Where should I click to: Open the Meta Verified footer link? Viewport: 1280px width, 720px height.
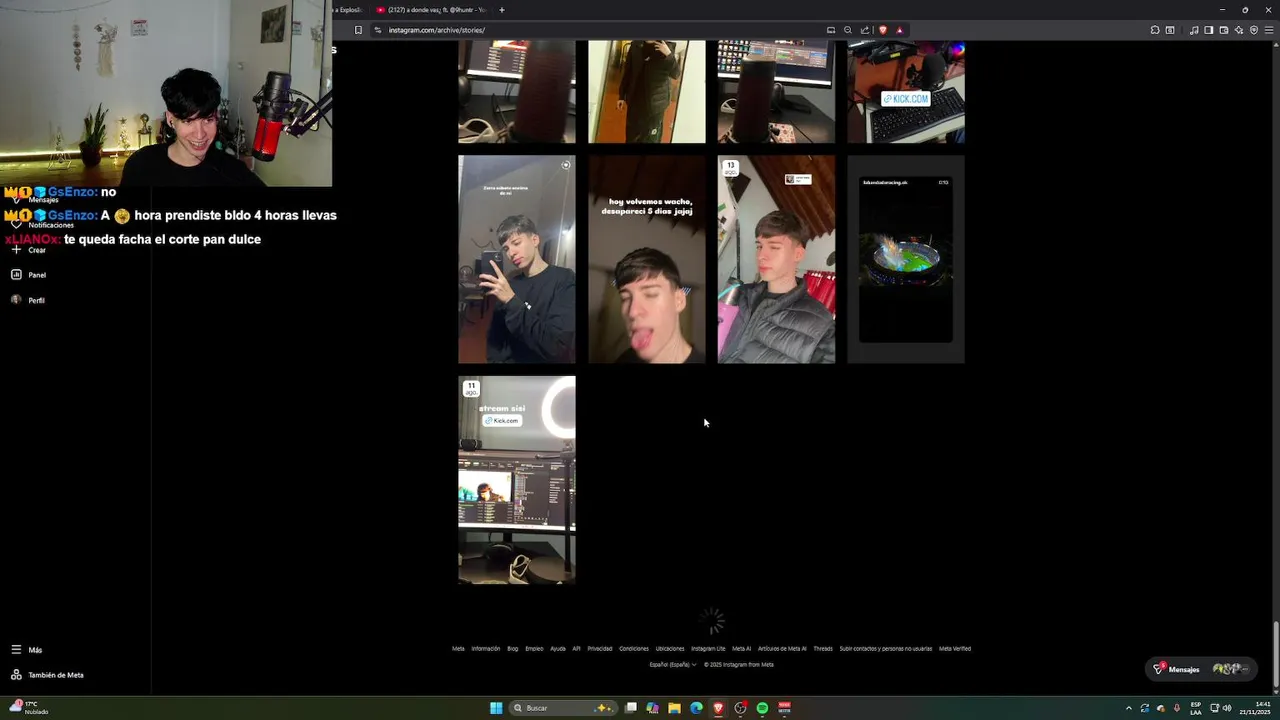[x=955, y=649]
